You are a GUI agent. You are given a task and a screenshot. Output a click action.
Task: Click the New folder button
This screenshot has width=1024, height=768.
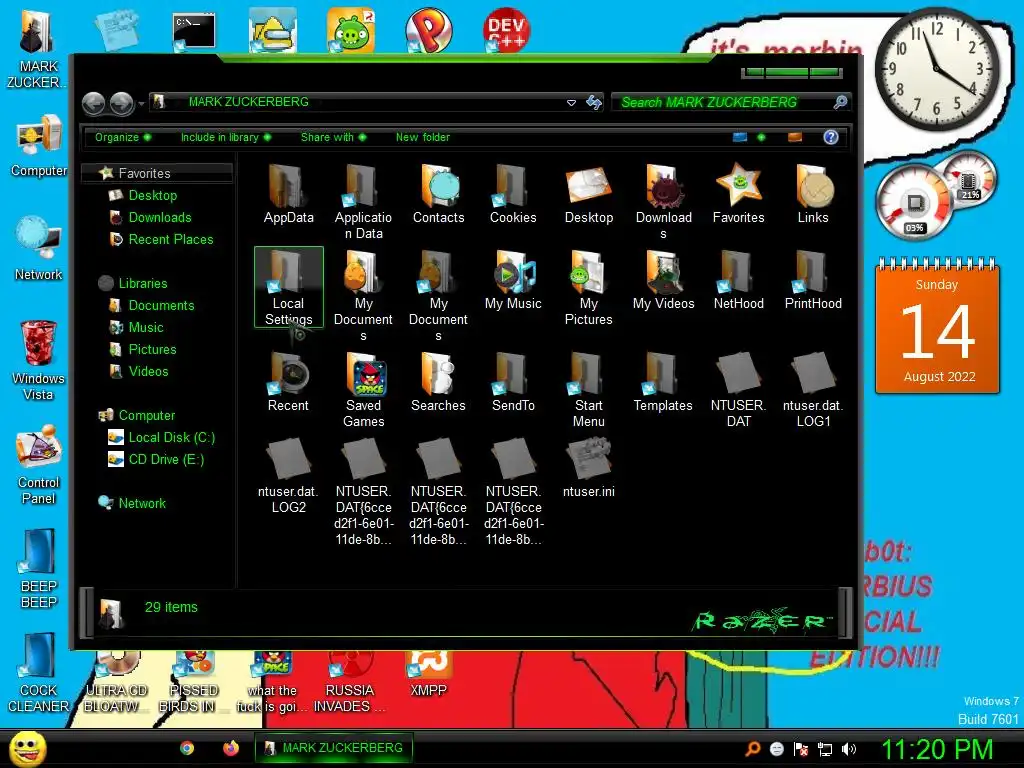(423, 137)
